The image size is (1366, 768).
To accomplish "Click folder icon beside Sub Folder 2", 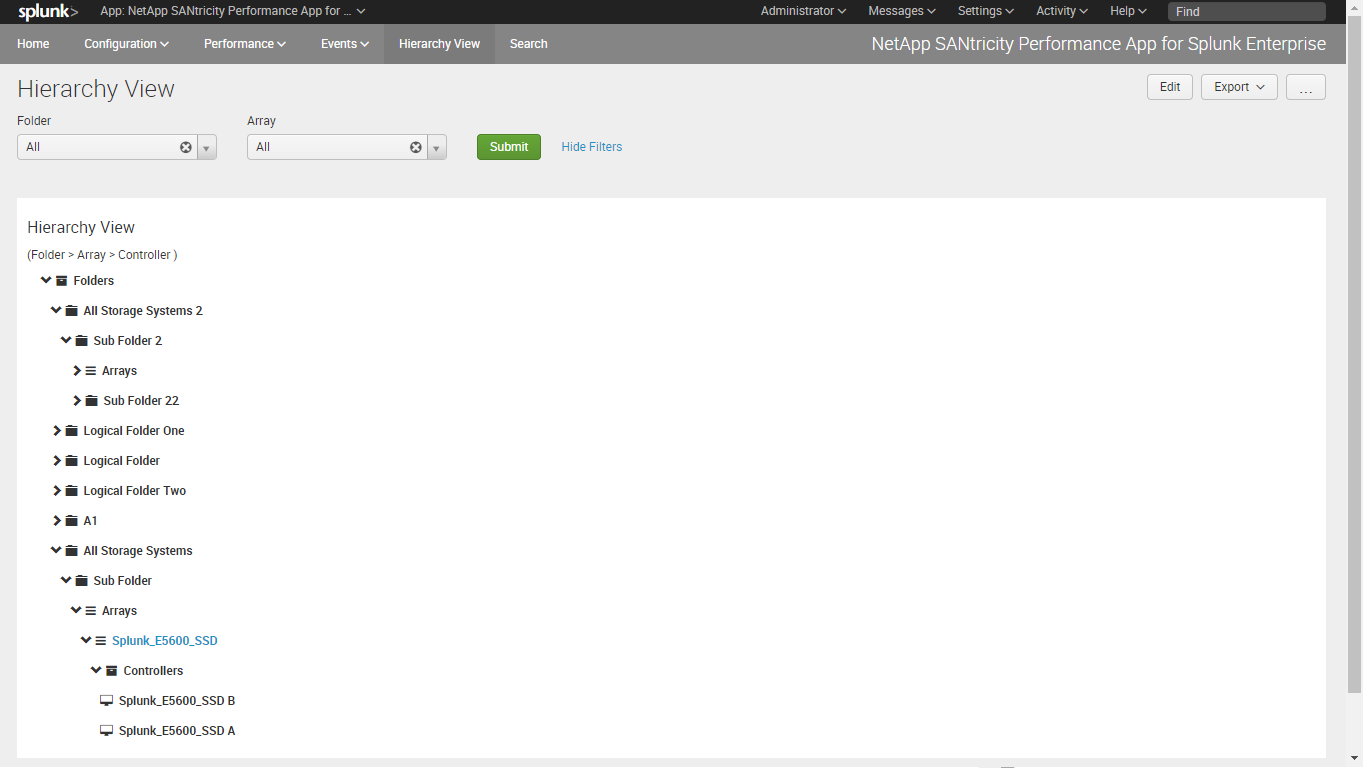I will pyautogui.click(x=82, y=341).
